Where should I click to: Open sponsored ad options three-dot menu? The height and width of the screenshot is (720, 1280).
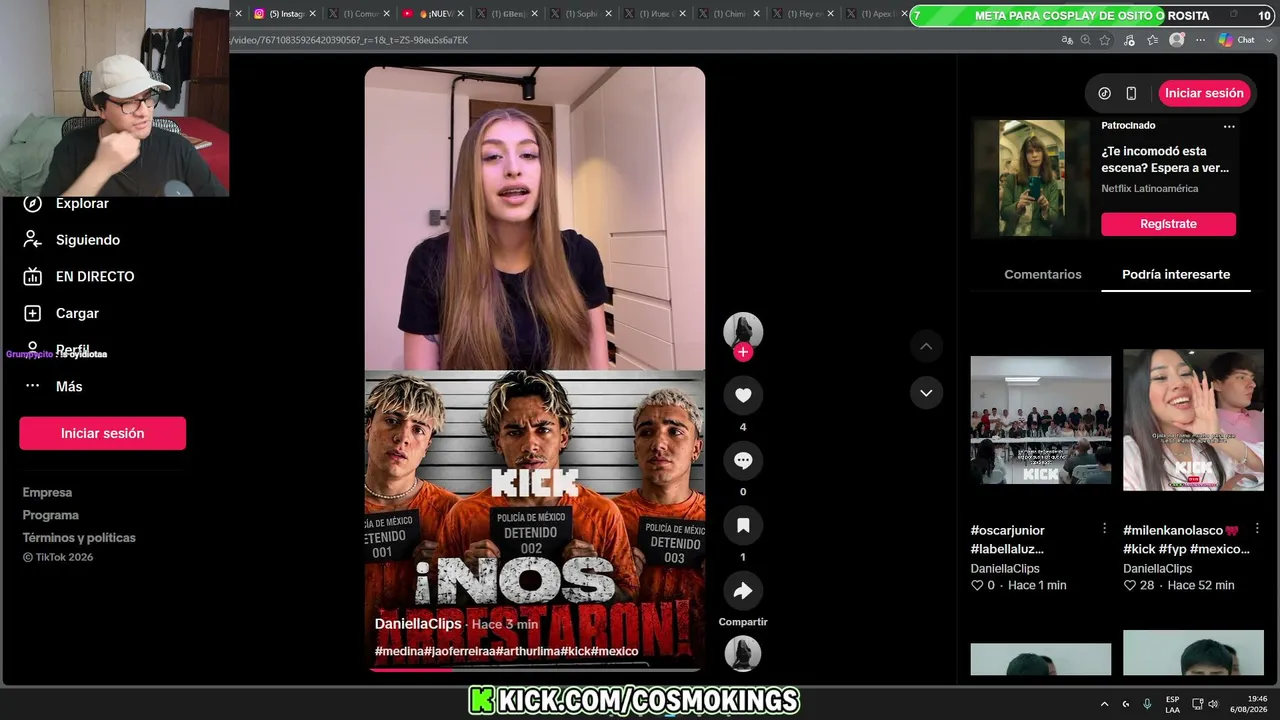1229,126
